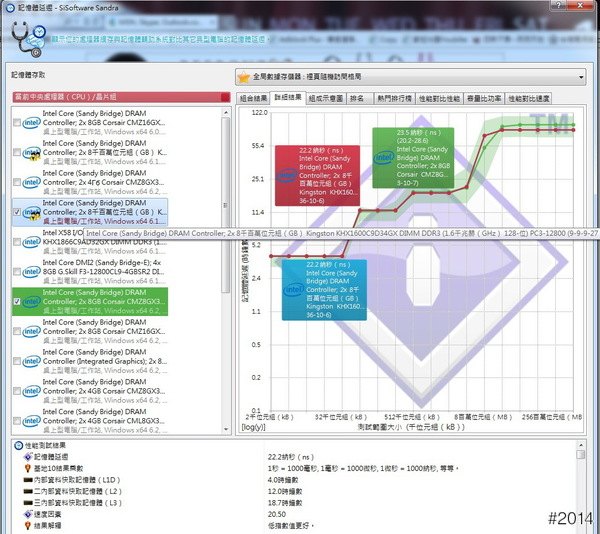The width and height of the screenshot is (600, 534).
Task: Open the 熱門排行榜 tab
Action: point(394,99)
